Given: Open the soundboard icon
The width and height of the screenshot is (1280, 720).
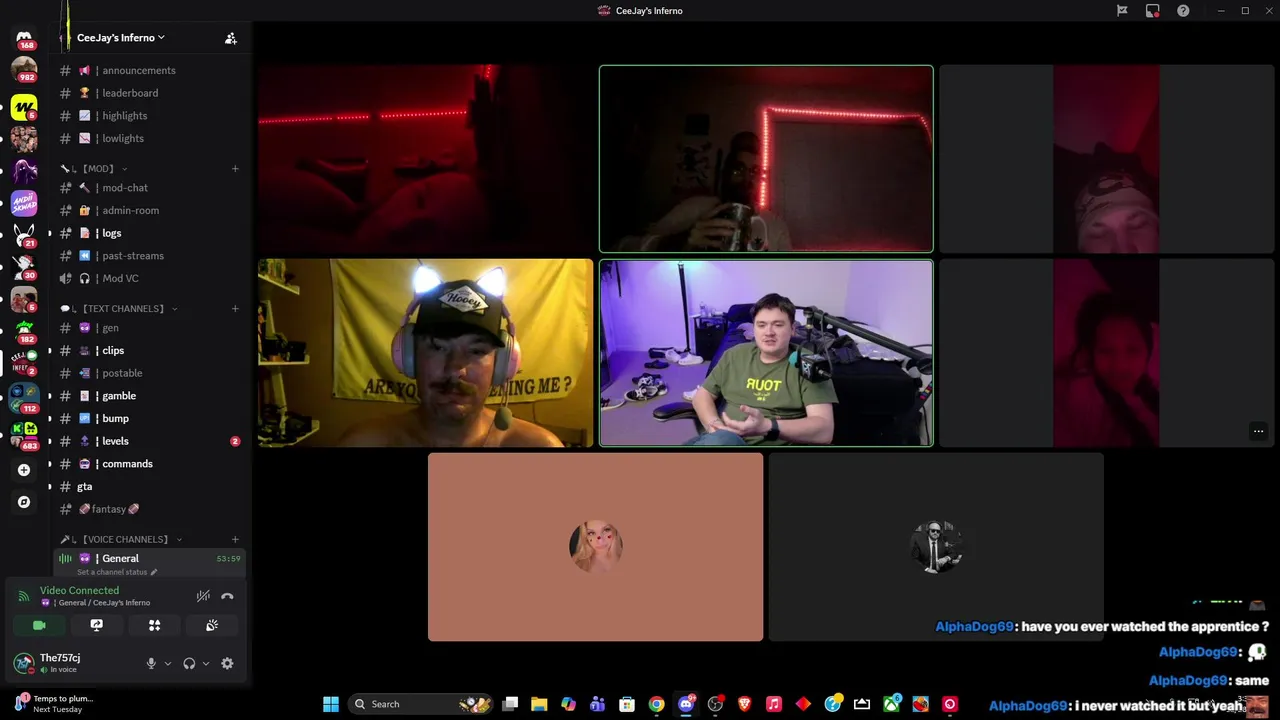Looking at the screenshot, I should pos(212,625).
